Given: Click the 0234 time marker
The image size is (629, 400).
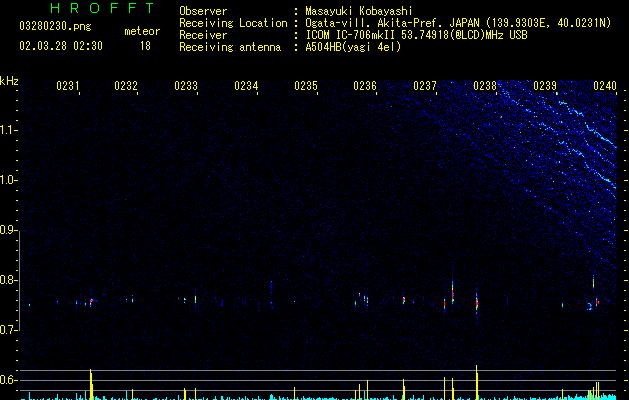Looking at the screenshot, I should pos(246,86).
